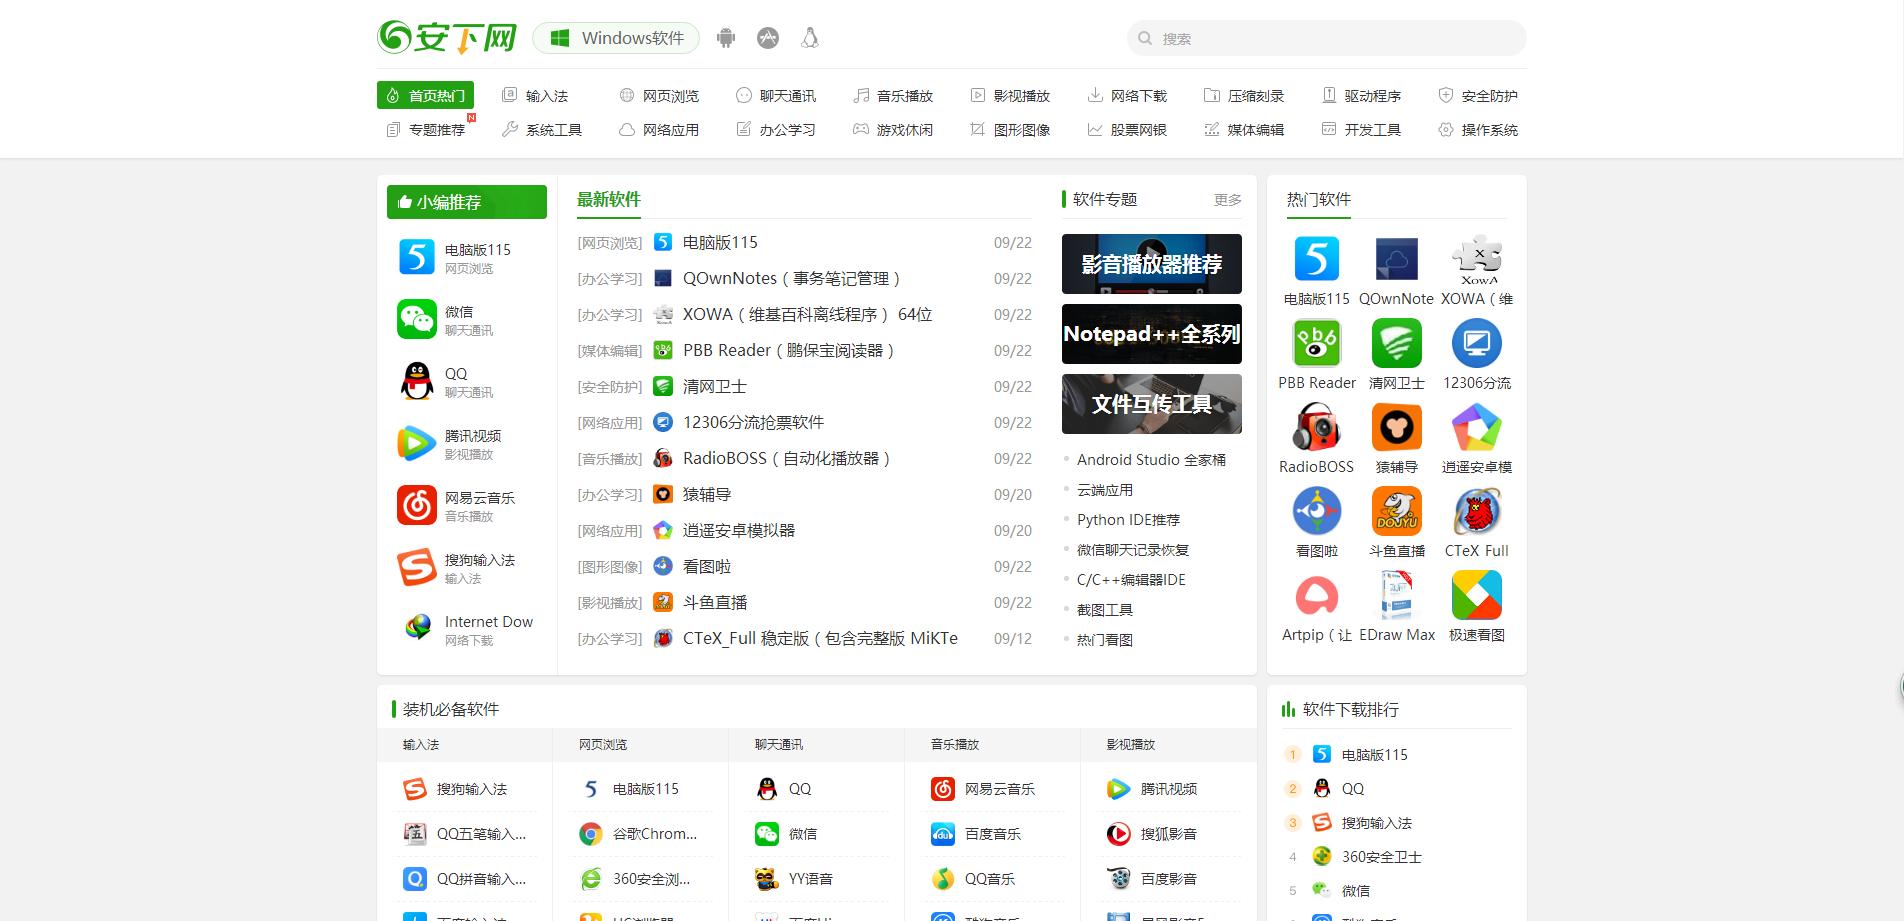Click the Android Studio 全家桶 topic link
The image size is (1904, 921).
point(1150,459)
